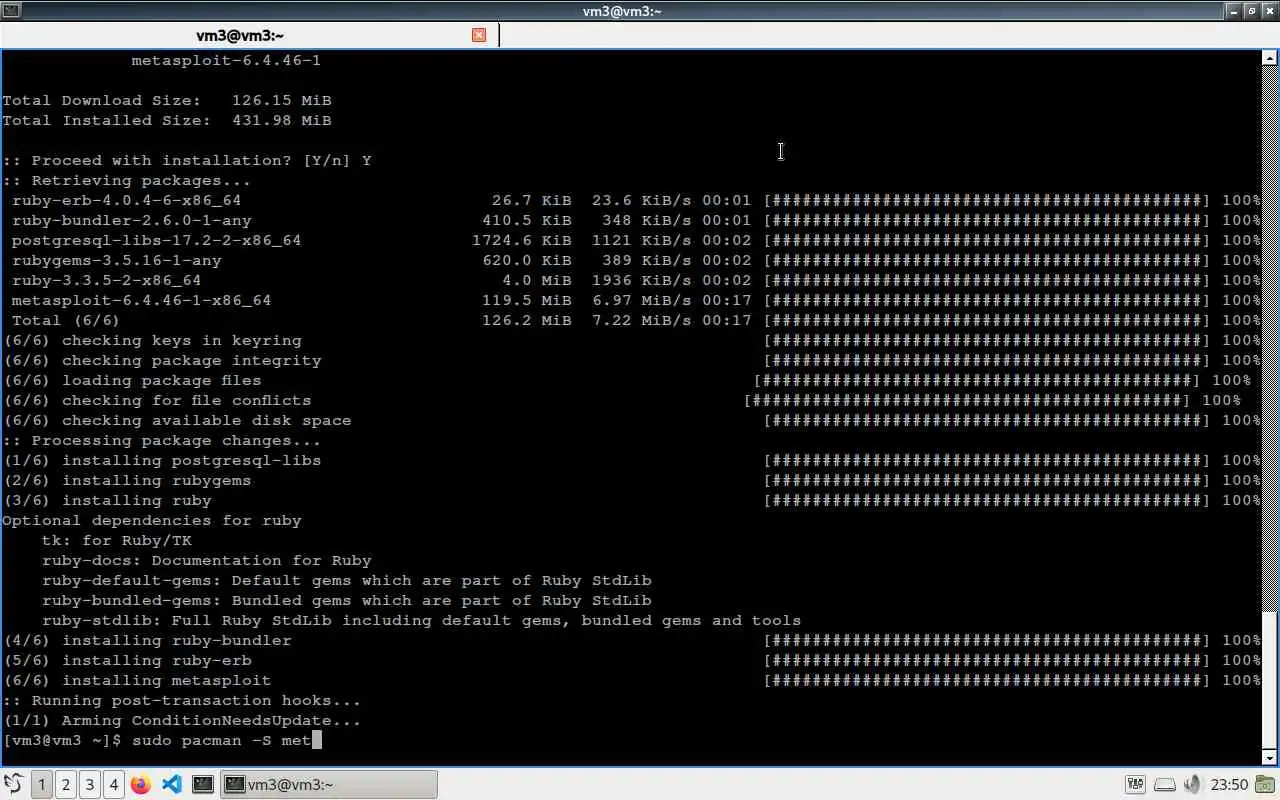1280x800 pixels.
Task: Open the network monitor tray icon
Action: 1135,784
